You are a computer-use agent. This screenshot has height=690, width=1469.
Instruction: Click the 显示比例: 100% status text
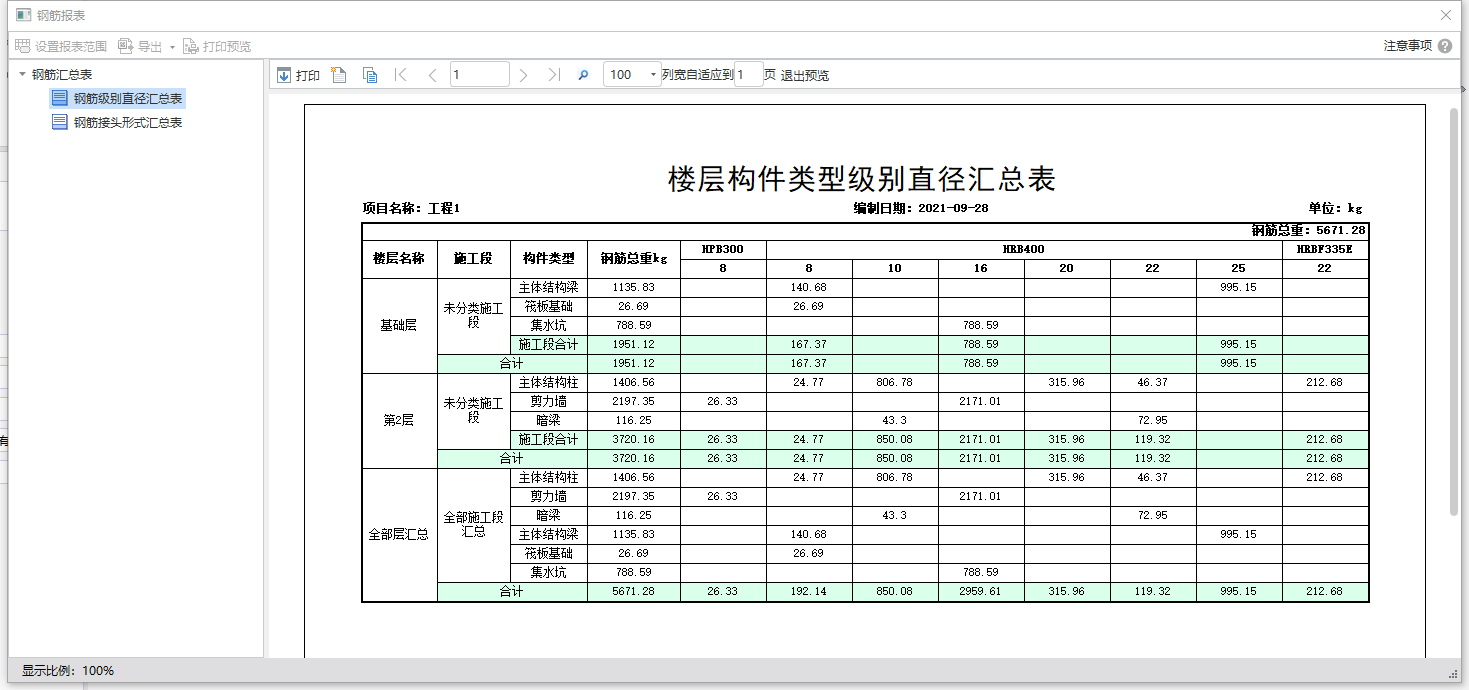pos(68,670)
